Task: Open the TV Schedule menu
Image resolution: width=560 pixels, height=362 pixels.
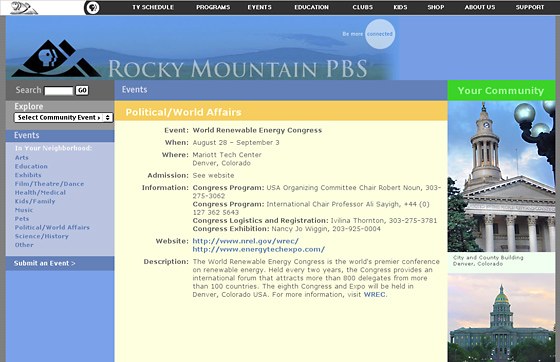Action: tap(153, 7)
